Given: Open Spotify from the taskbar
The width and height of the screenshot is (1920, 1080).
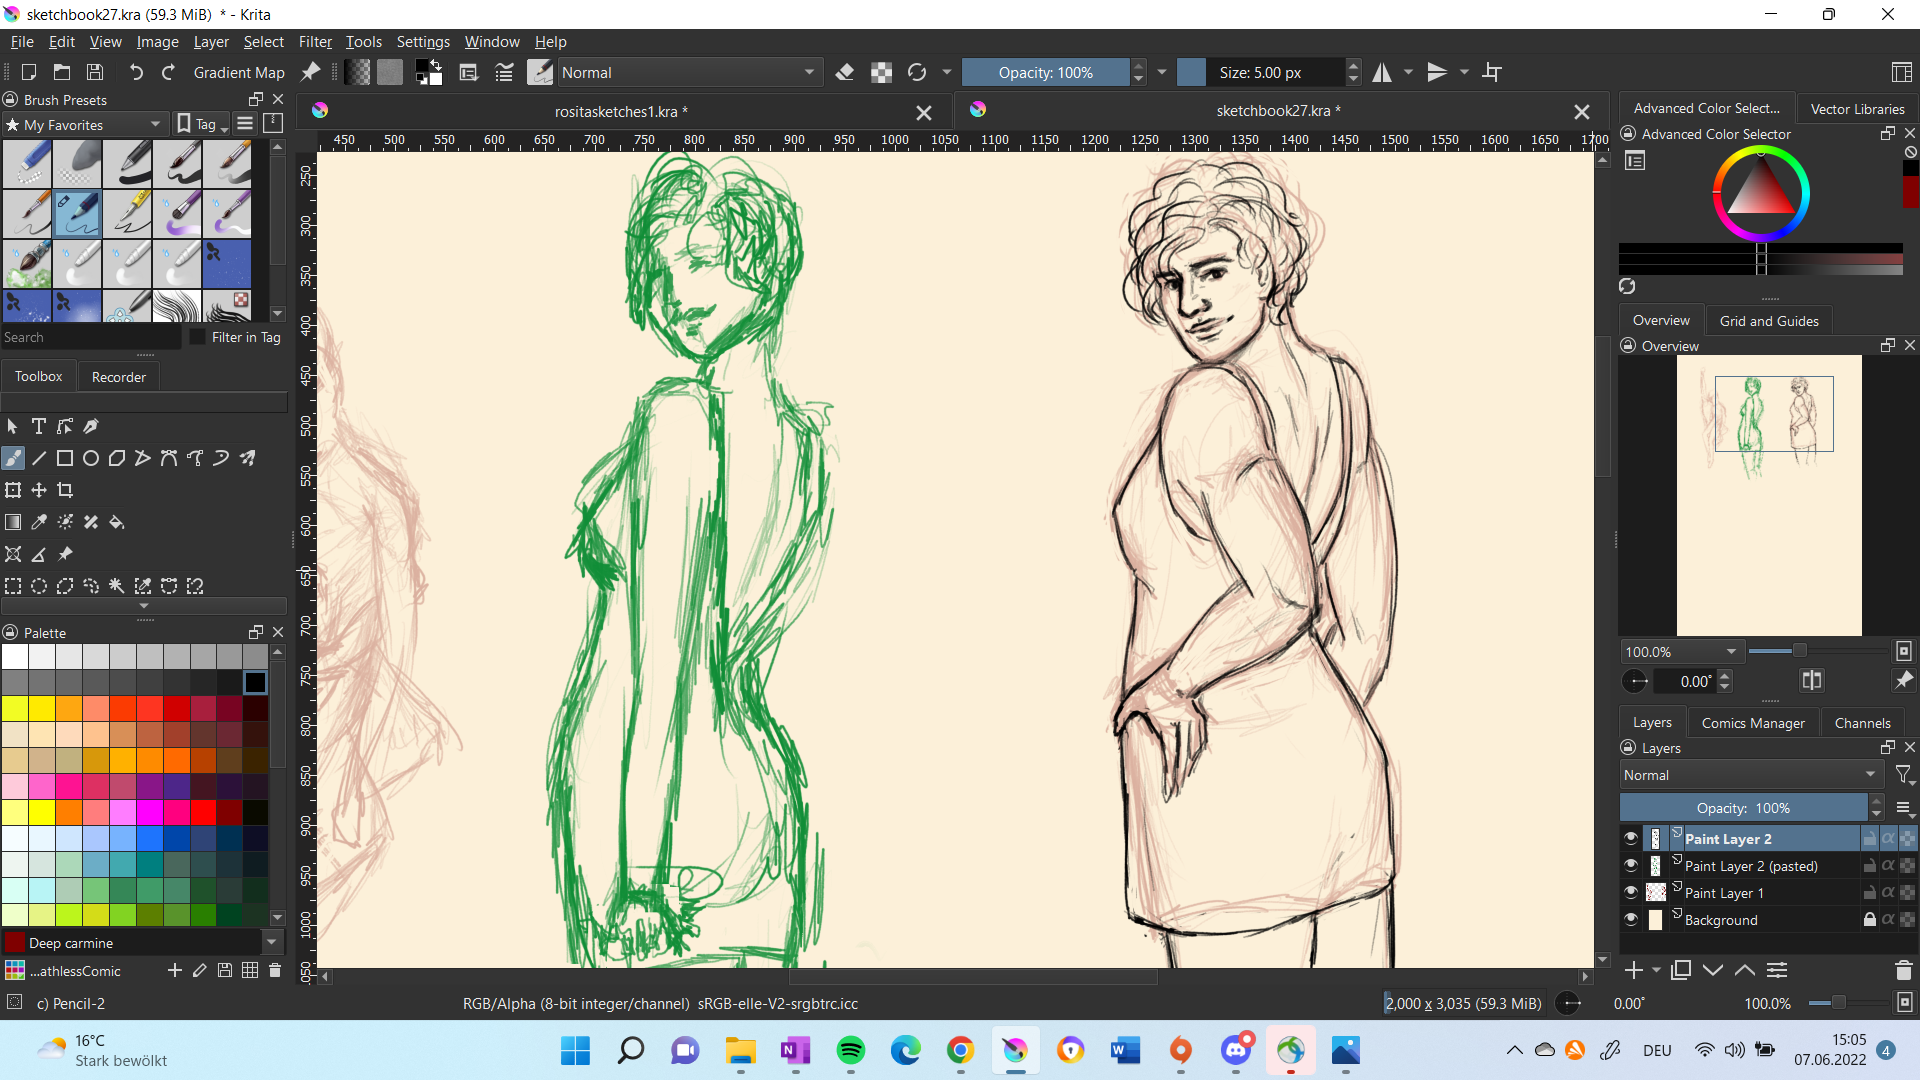Looking at the screenshot, I should point(851,1050).
